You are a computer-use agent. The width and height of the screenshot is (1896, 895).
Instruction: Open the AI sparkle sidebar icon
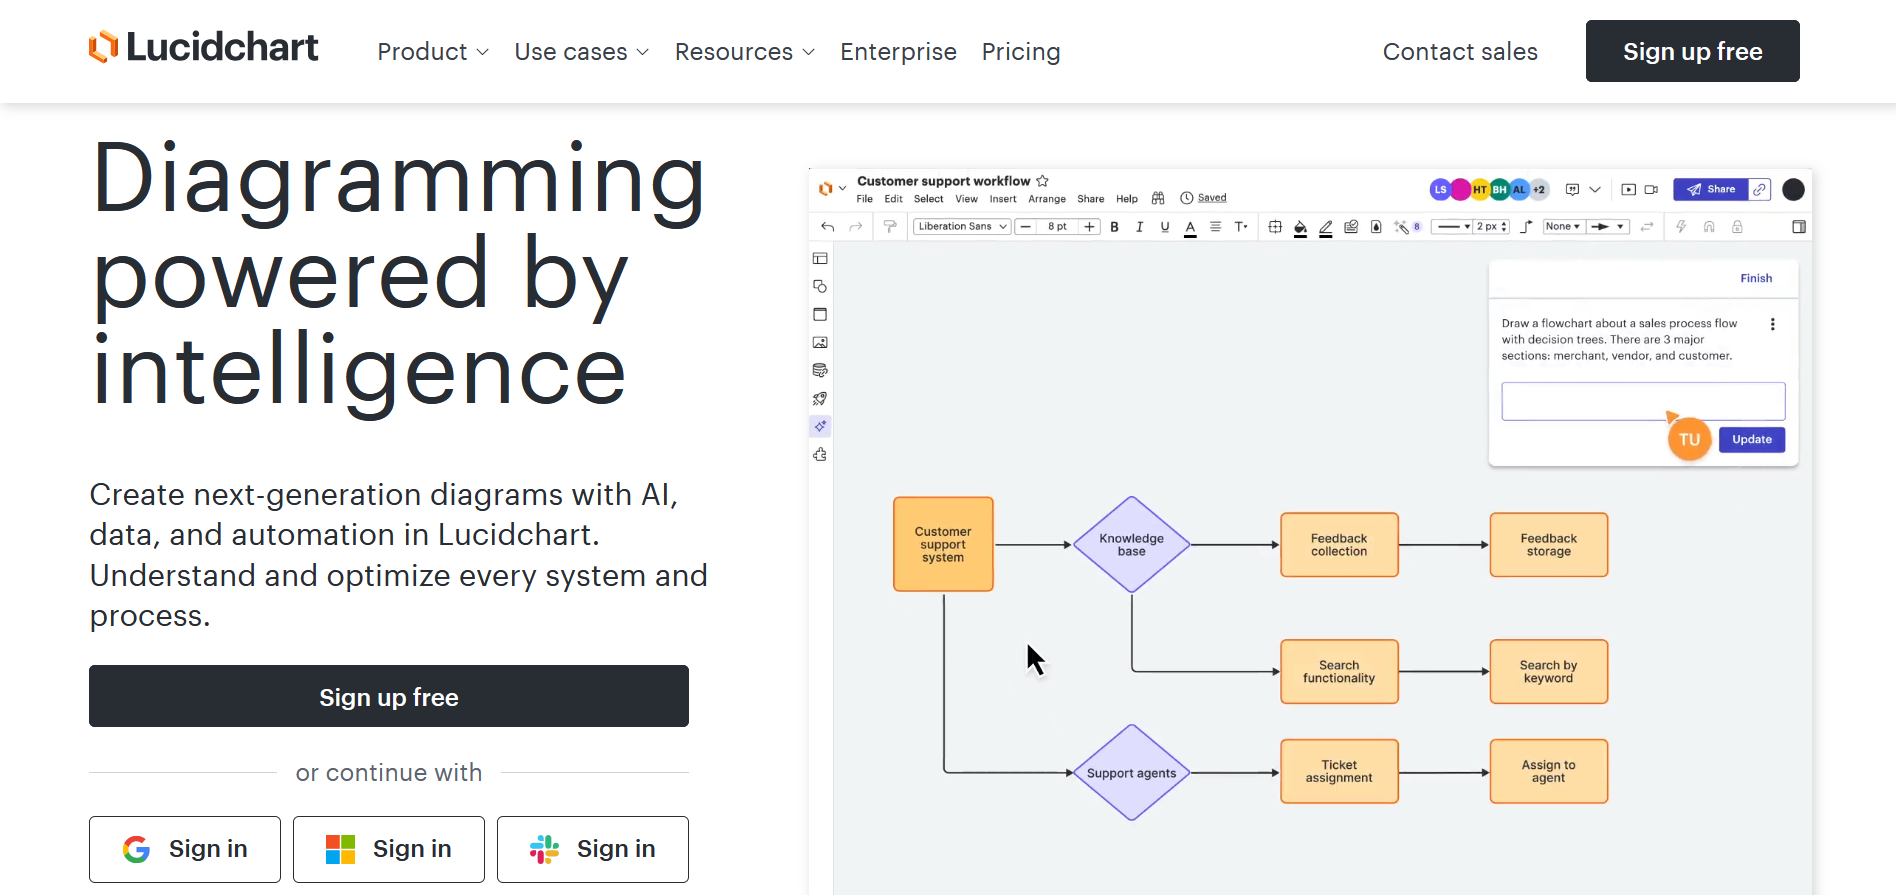click(820, 426)
